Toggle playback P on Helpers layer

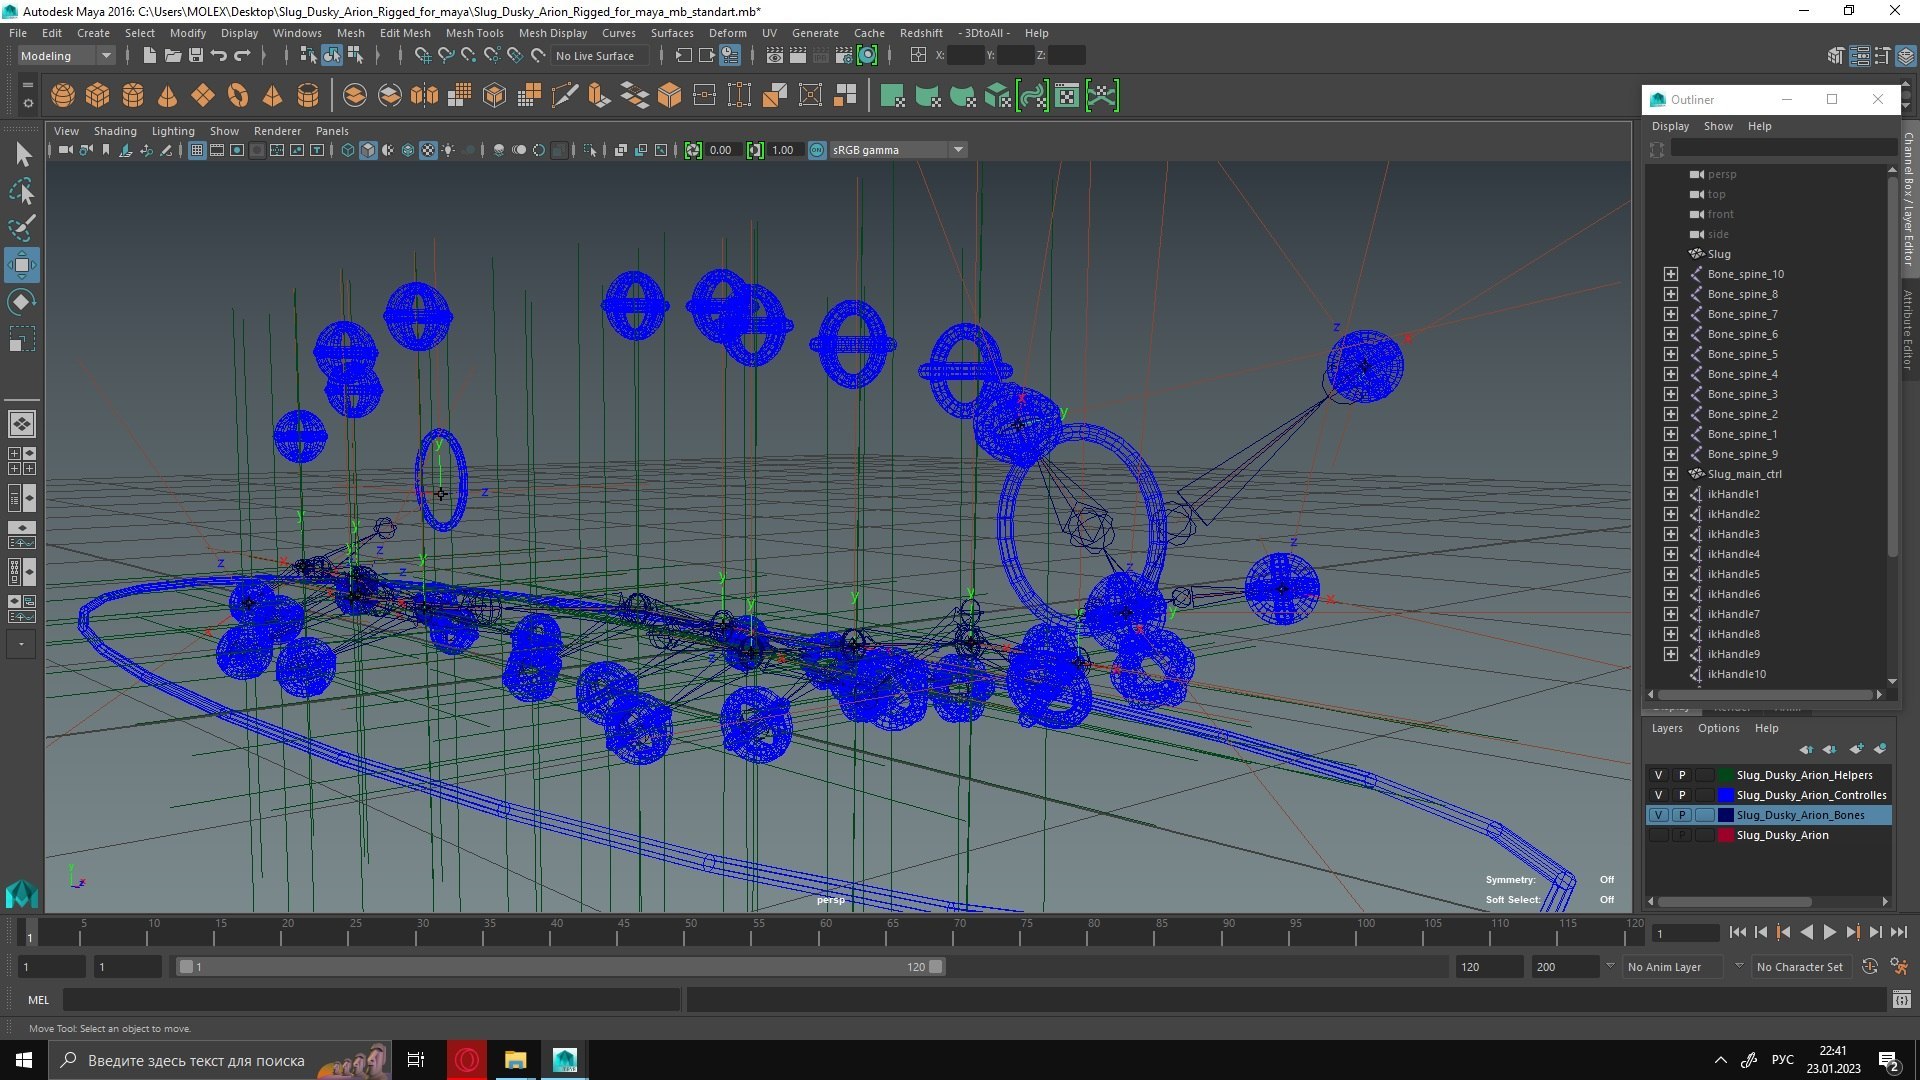click(x=1682, y=775)
